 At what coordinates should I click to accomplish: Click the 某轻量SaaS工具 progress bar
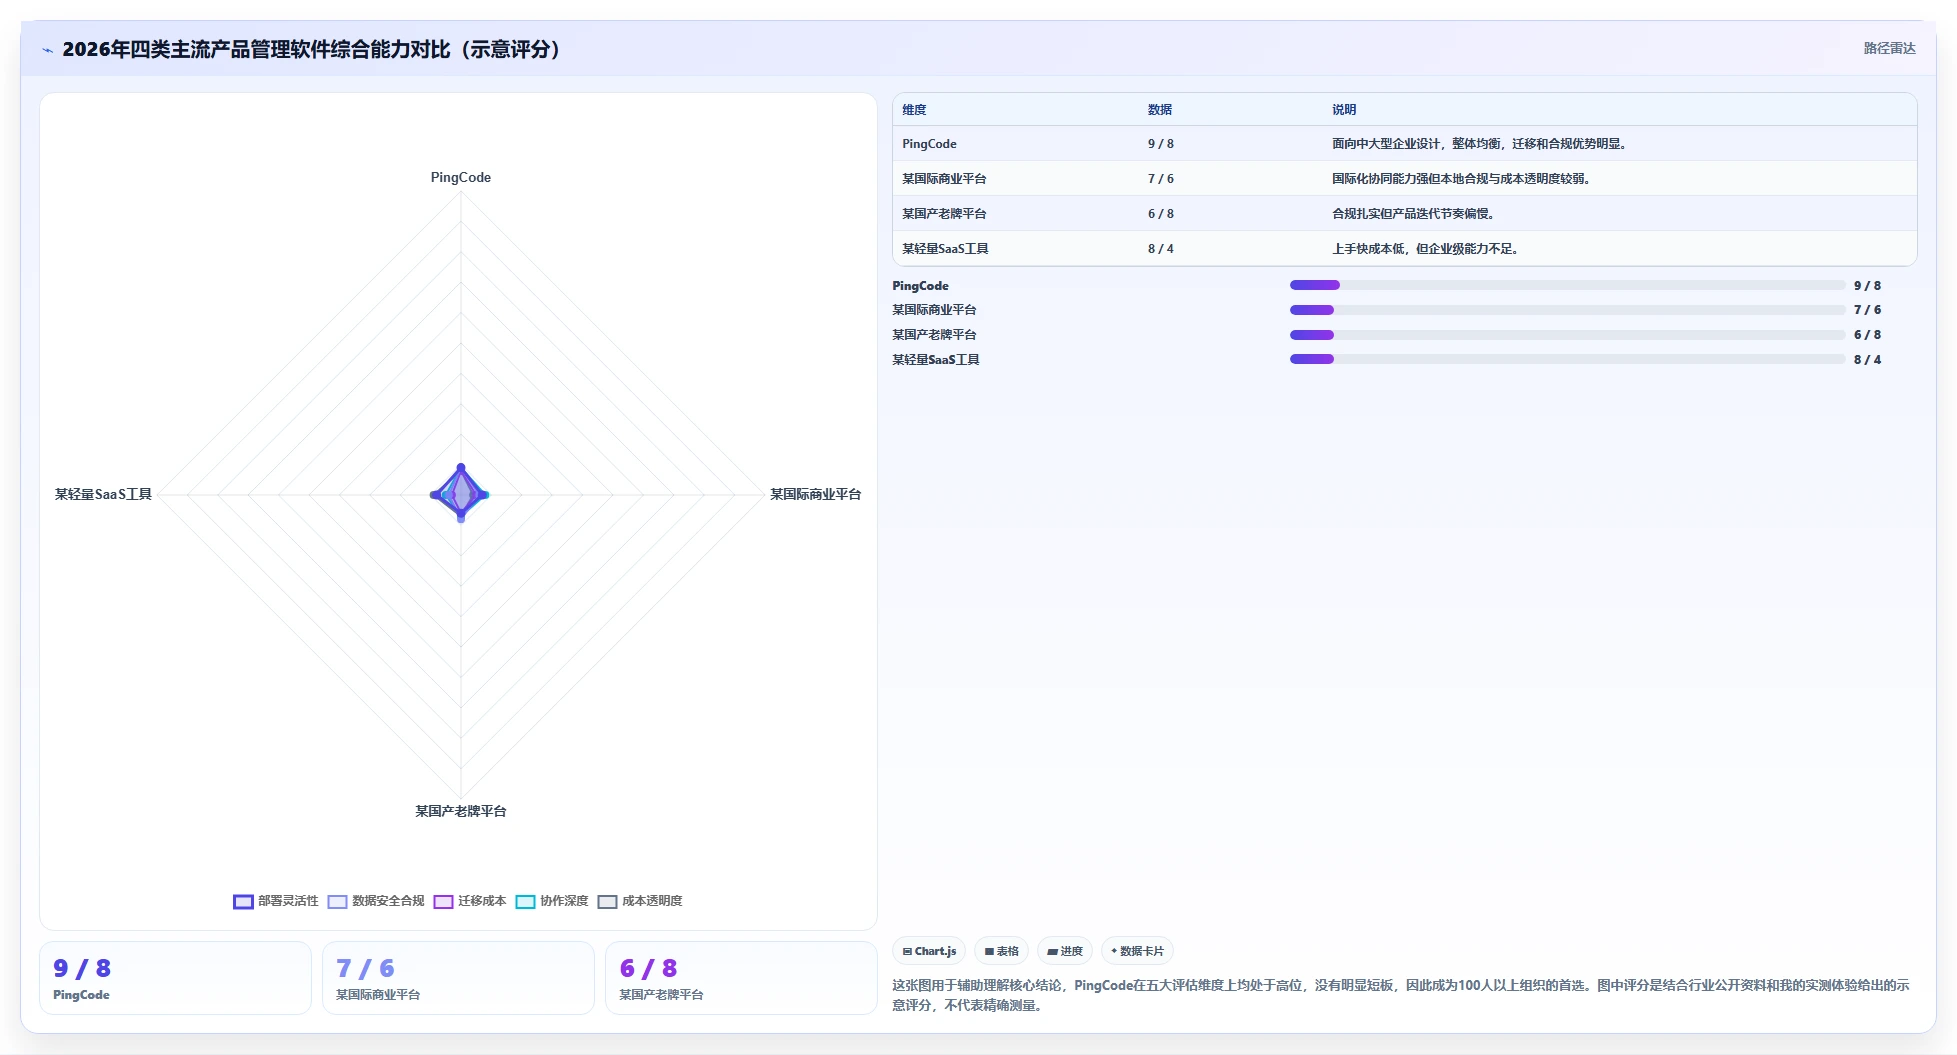[1567, 359]
